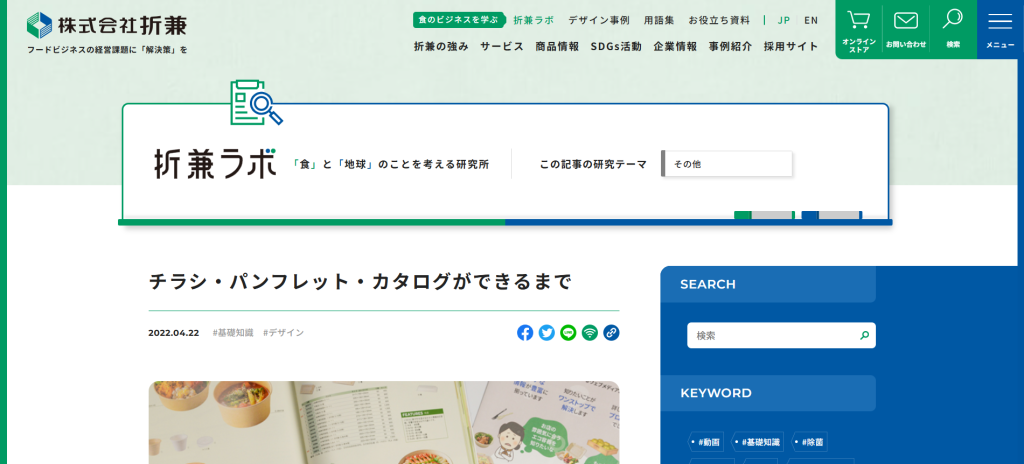
Task: Expand the その他 research theme dropdown
Action: point(727,164)
